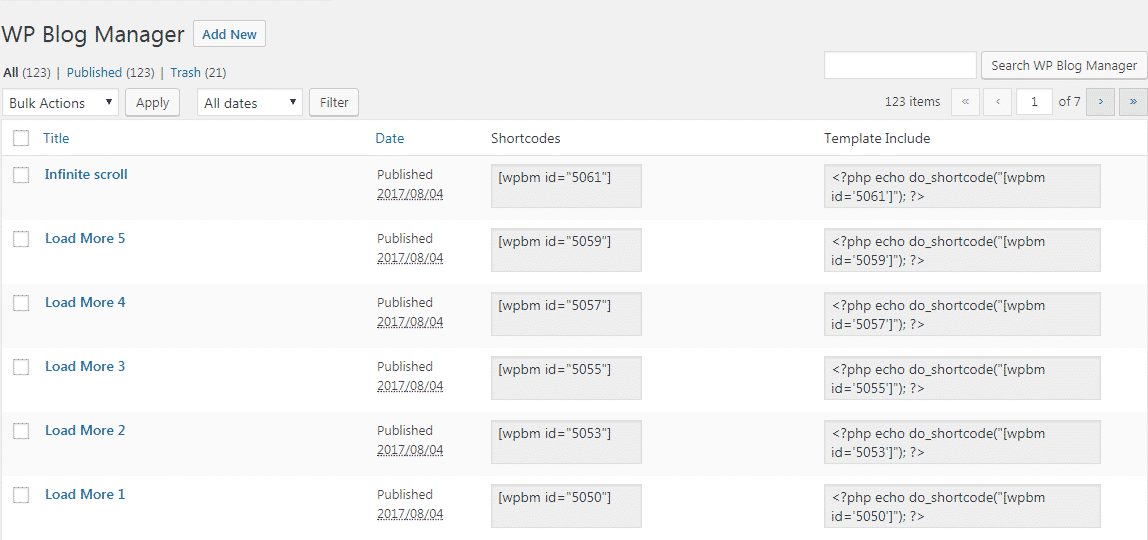Image resolution: width=1148 pixels, height=540 pixels.
Task: Jump to the last page arrow
Action: [x=1133, y=102]
